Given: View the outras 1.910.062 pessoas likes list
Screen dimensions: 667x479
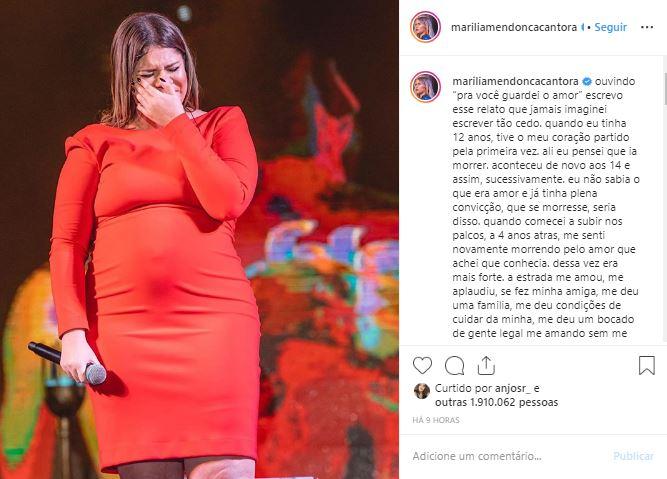Looking at the screenshot, I should [496, 402].
